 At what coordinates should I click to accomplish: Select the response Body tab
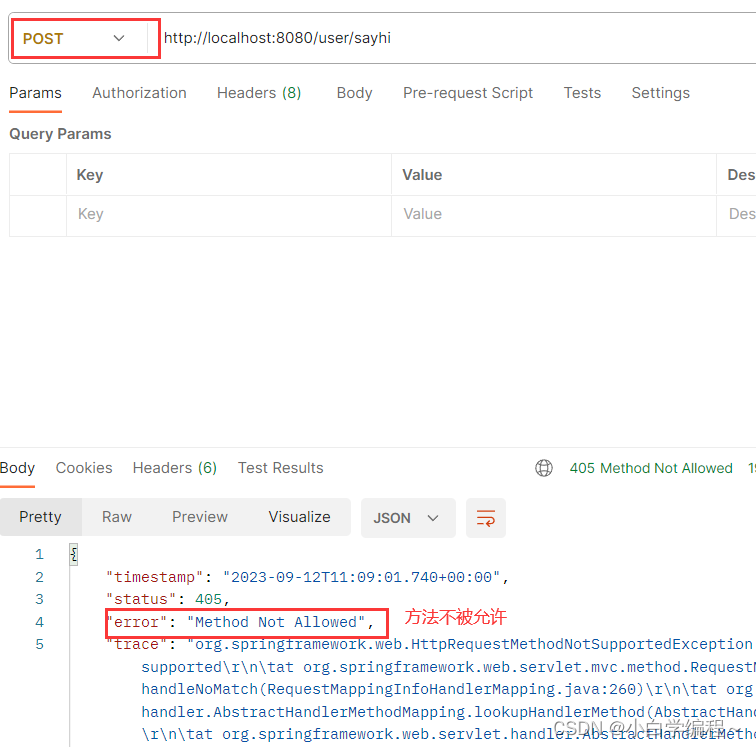coord(17,468)
